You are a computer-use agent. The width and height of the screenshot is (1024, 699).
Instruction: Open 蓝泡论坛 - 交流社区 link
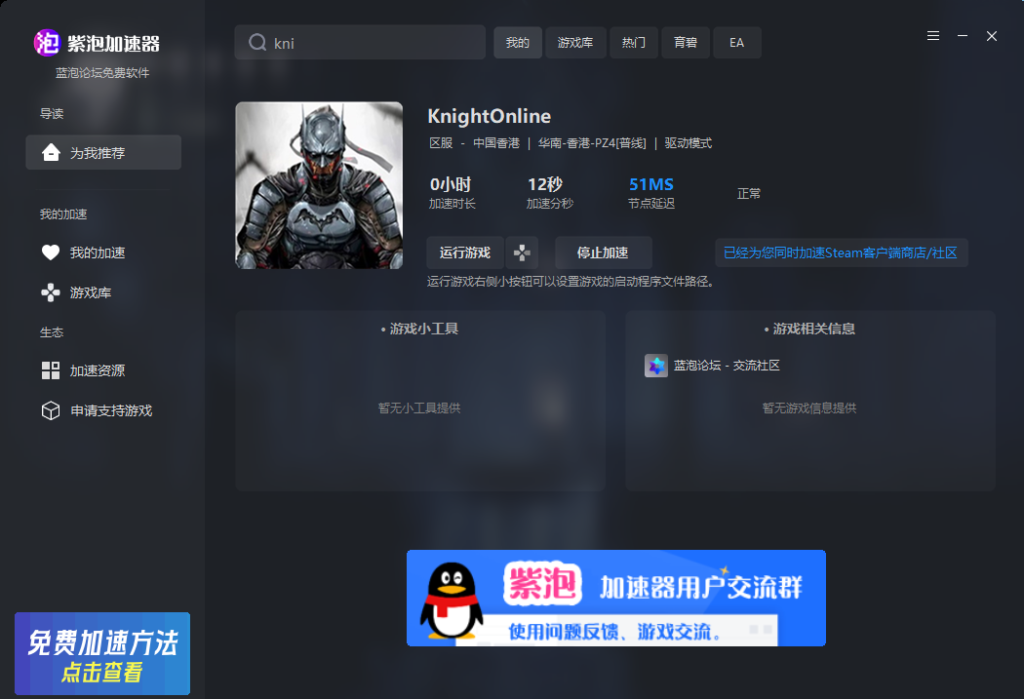point(726,365)
